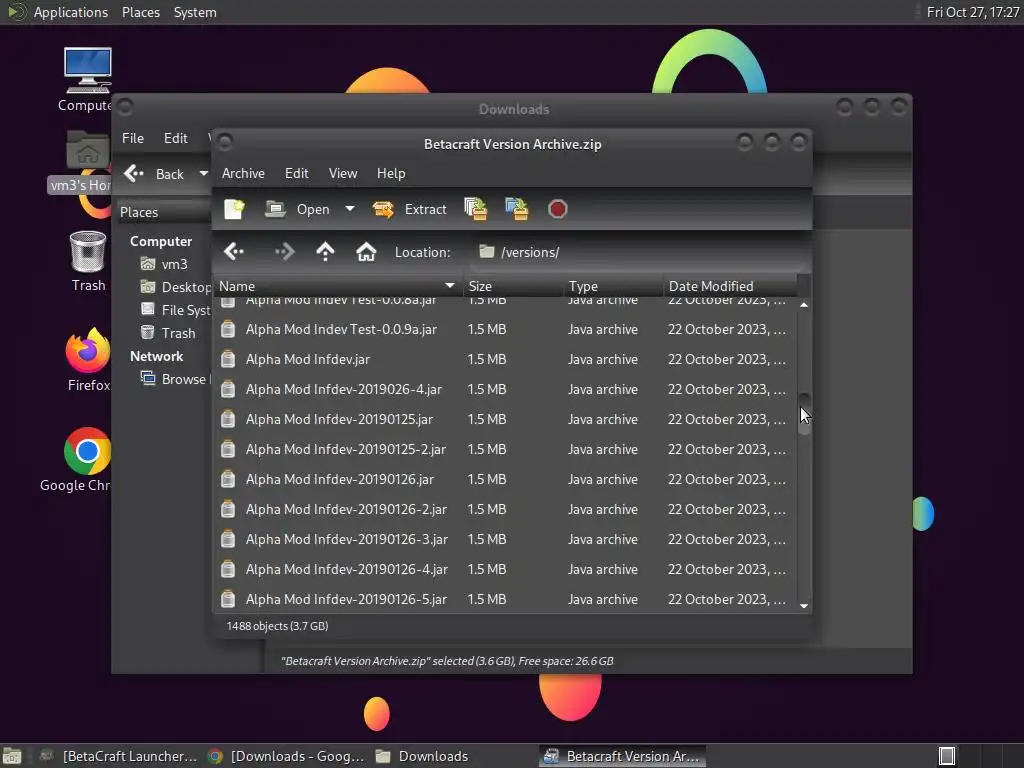
Task: Sort by the Date Modified column header
Action: [x=730, y=286]
